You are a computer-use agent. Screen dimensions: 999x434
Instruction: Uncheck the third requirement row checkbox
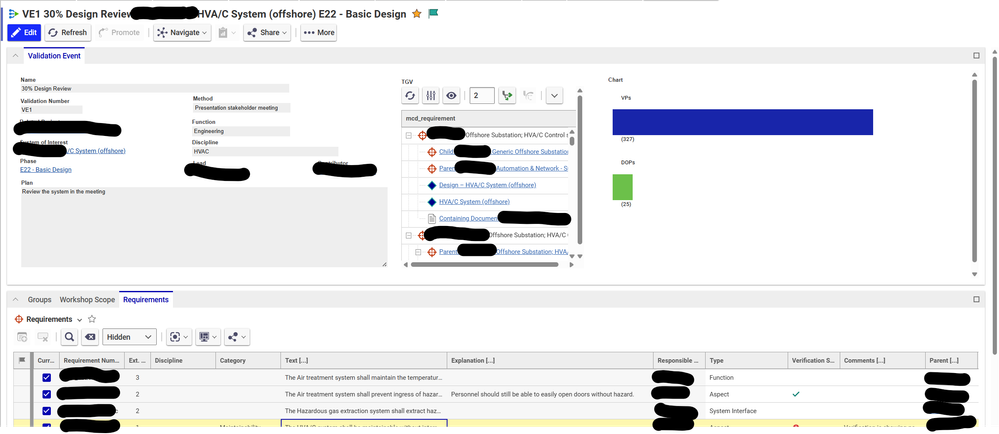(x=46, y=410)
